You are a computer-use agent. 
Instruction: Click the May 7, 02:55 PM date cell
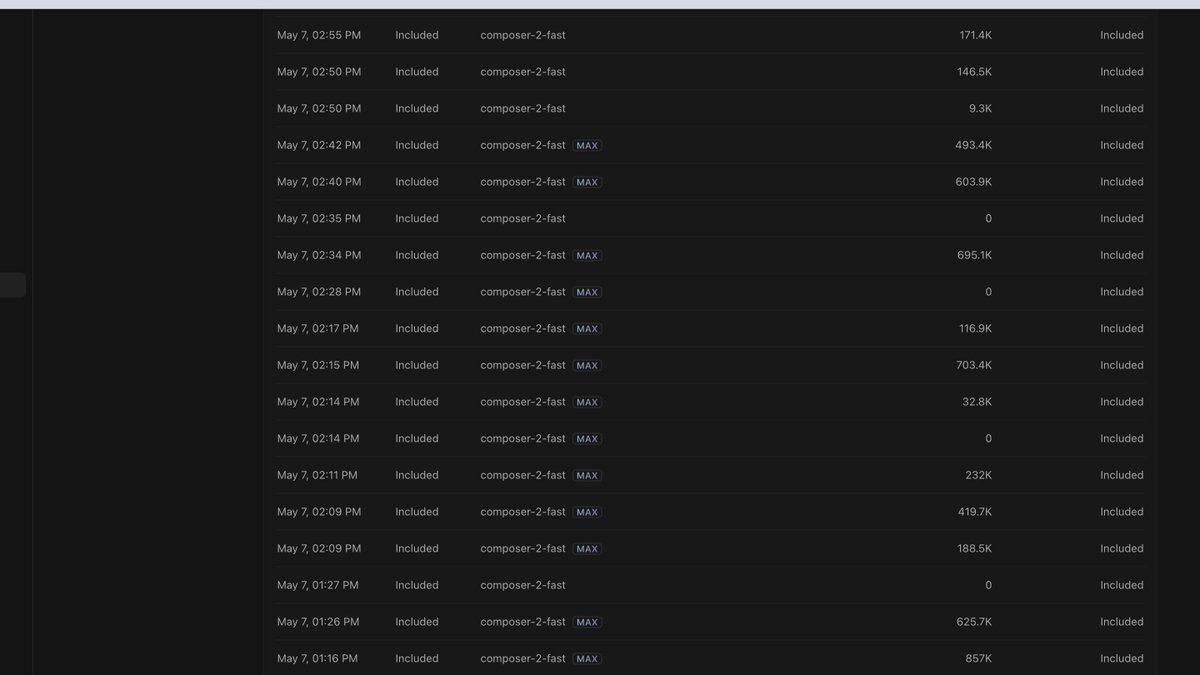click(319, 35)
